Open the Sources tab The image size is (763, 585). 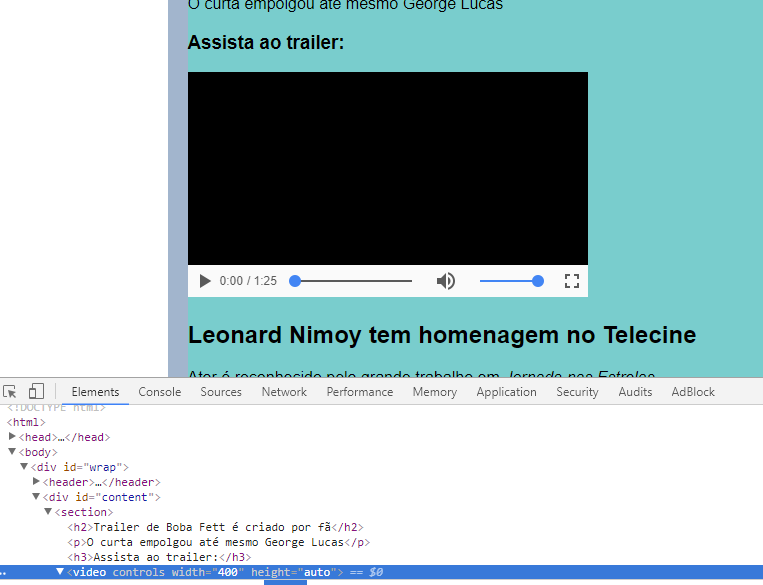[x=221, y=392]
